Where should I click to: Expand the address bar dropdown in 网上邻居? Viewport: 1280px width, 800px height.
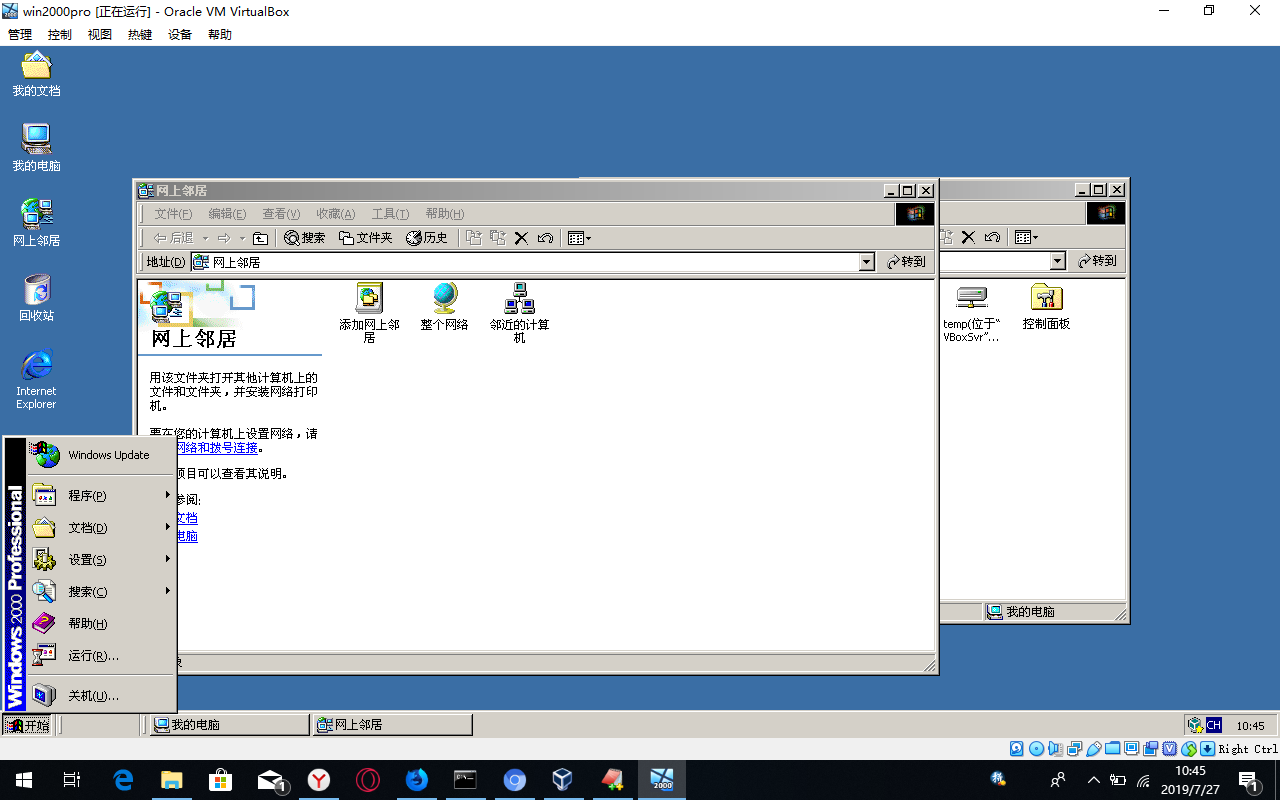click(867, 262)
